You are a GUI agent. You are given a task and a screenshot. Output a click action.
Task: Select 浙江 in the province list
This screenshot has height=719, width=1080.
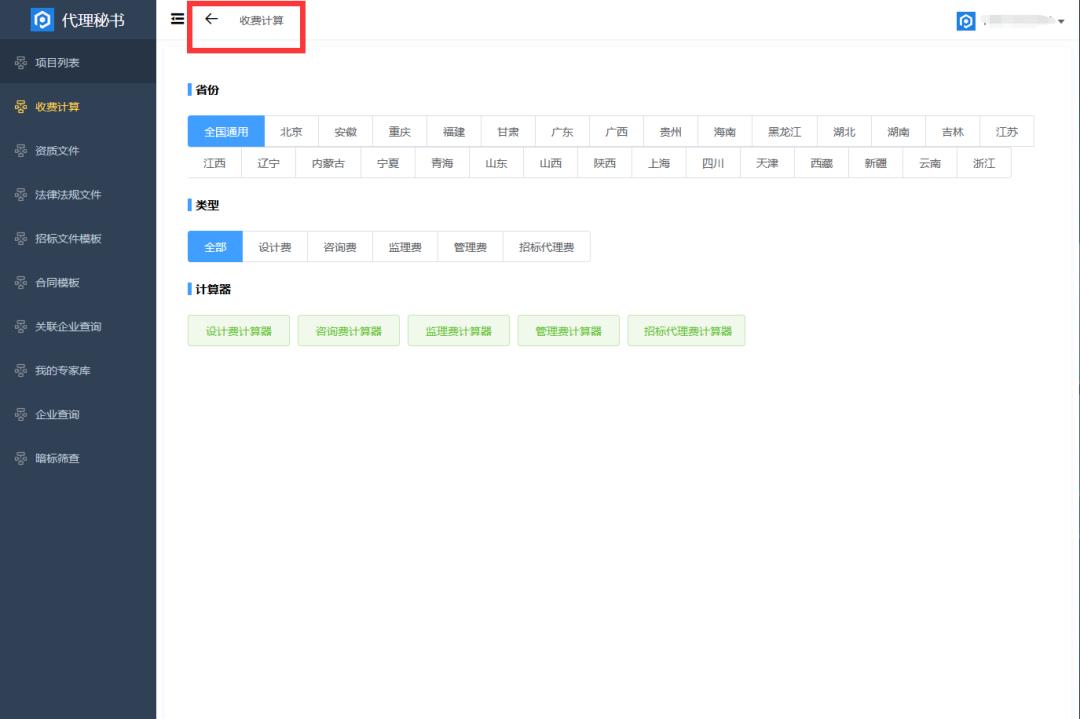pos(984,162)
